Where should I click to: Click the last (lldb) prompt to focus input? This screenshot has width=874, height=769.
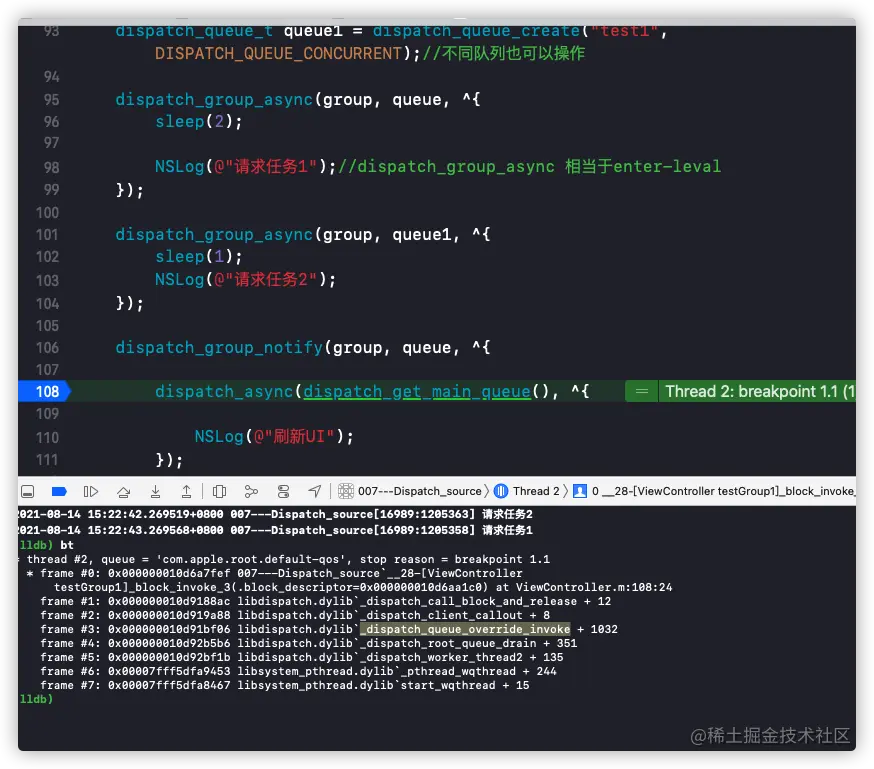(36, 699)
